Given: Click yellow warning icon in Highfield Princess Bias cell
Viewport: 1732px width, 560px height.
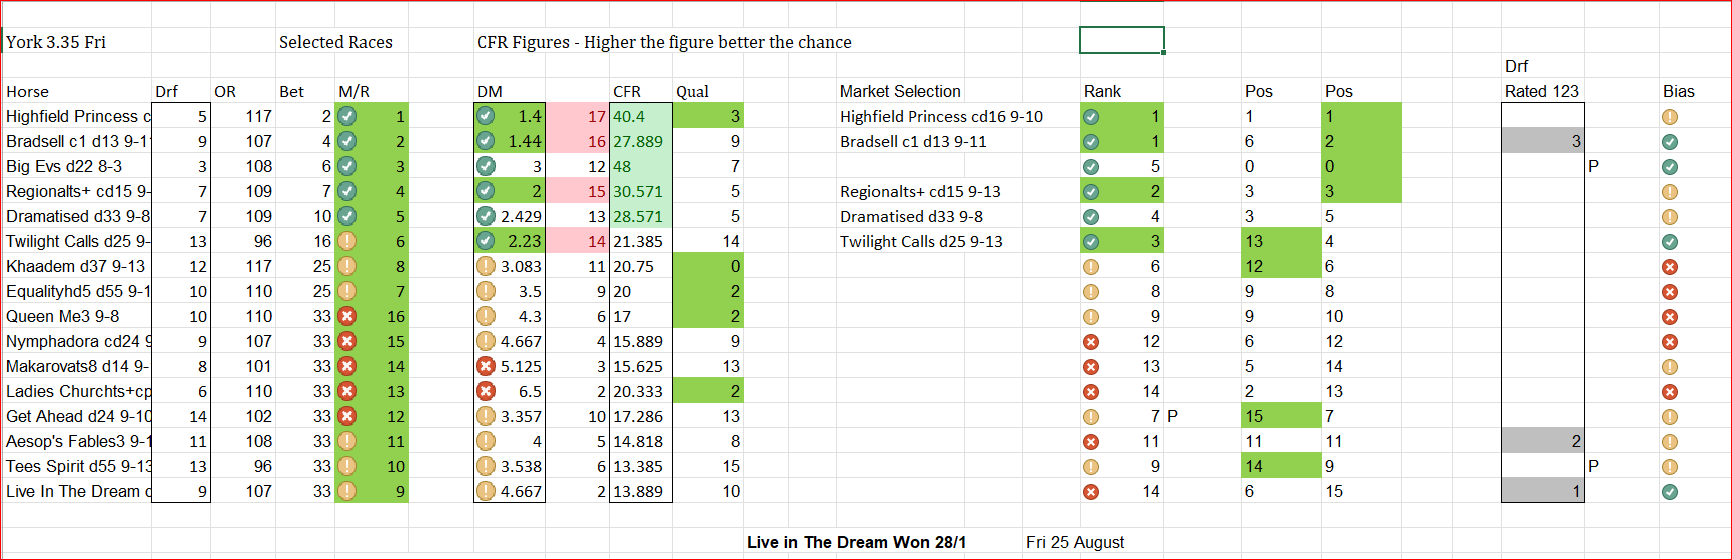Looking at the screenshot, I should 1669,117.
